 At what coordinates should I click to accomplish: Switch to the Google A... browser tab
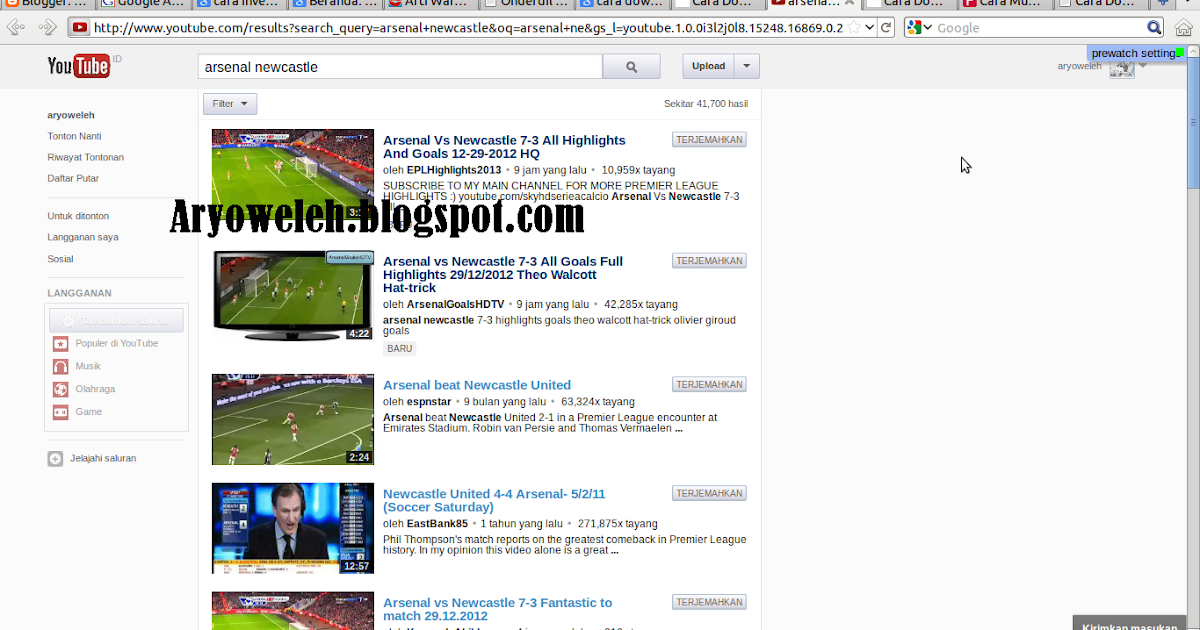point(145,3)
